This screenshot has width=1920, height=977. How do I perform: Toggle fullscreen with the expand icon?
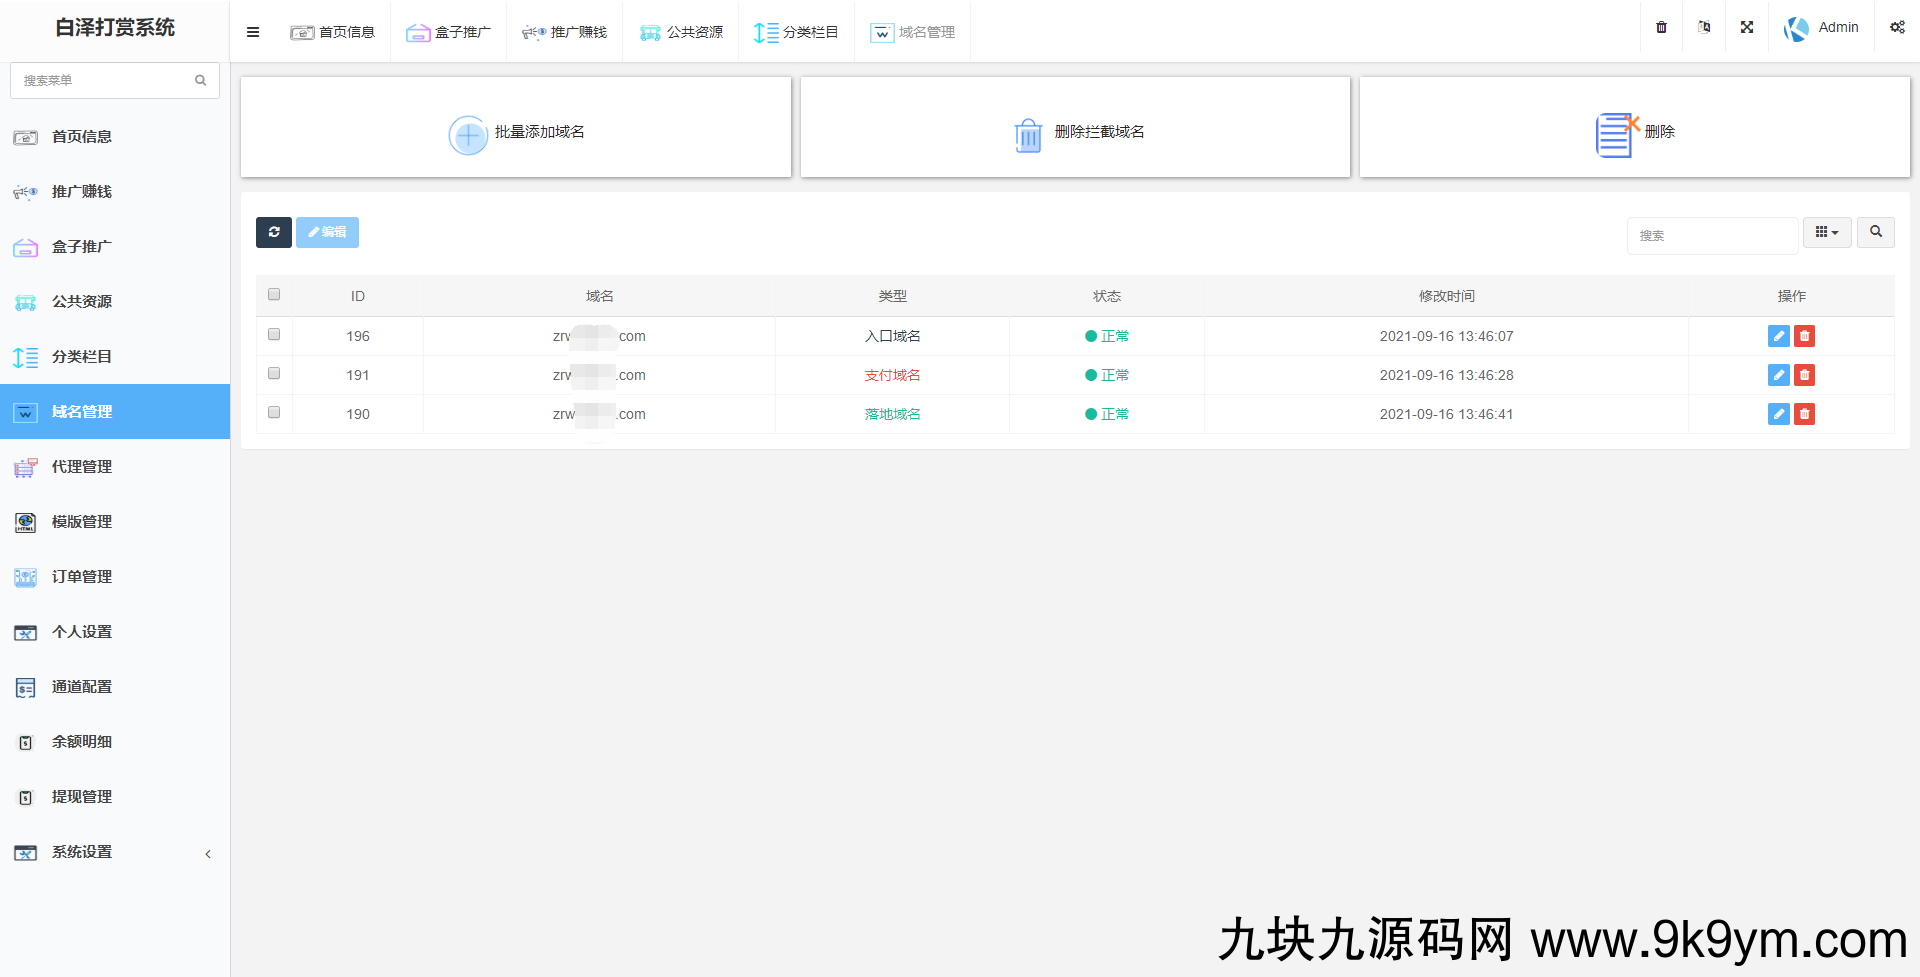[1747, 28]
